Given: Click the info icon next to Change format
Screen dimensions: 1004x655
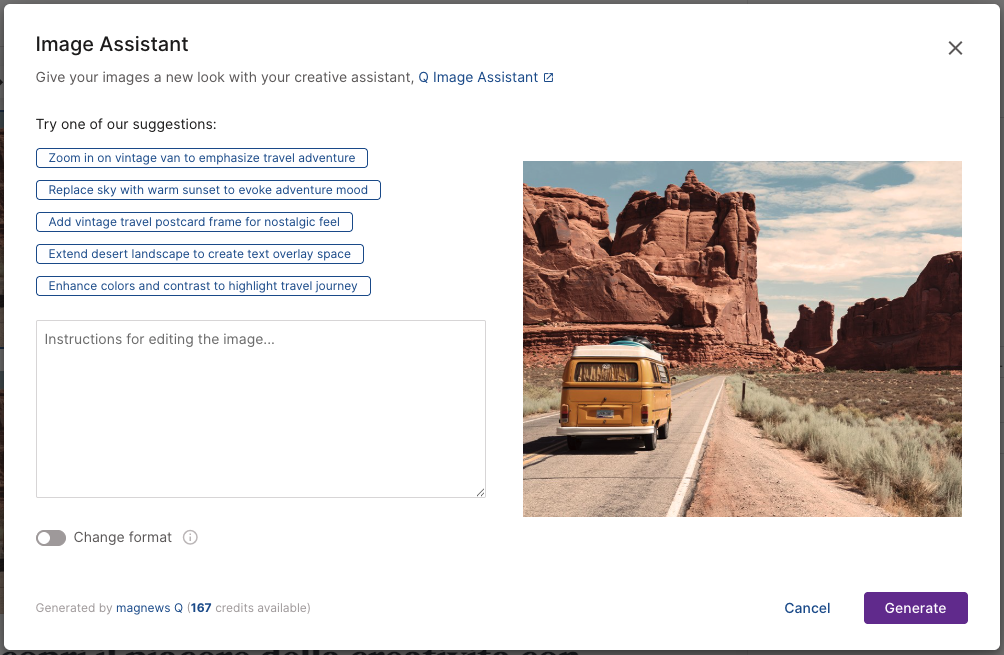Looking at the screenshot, I should [190, 538].
